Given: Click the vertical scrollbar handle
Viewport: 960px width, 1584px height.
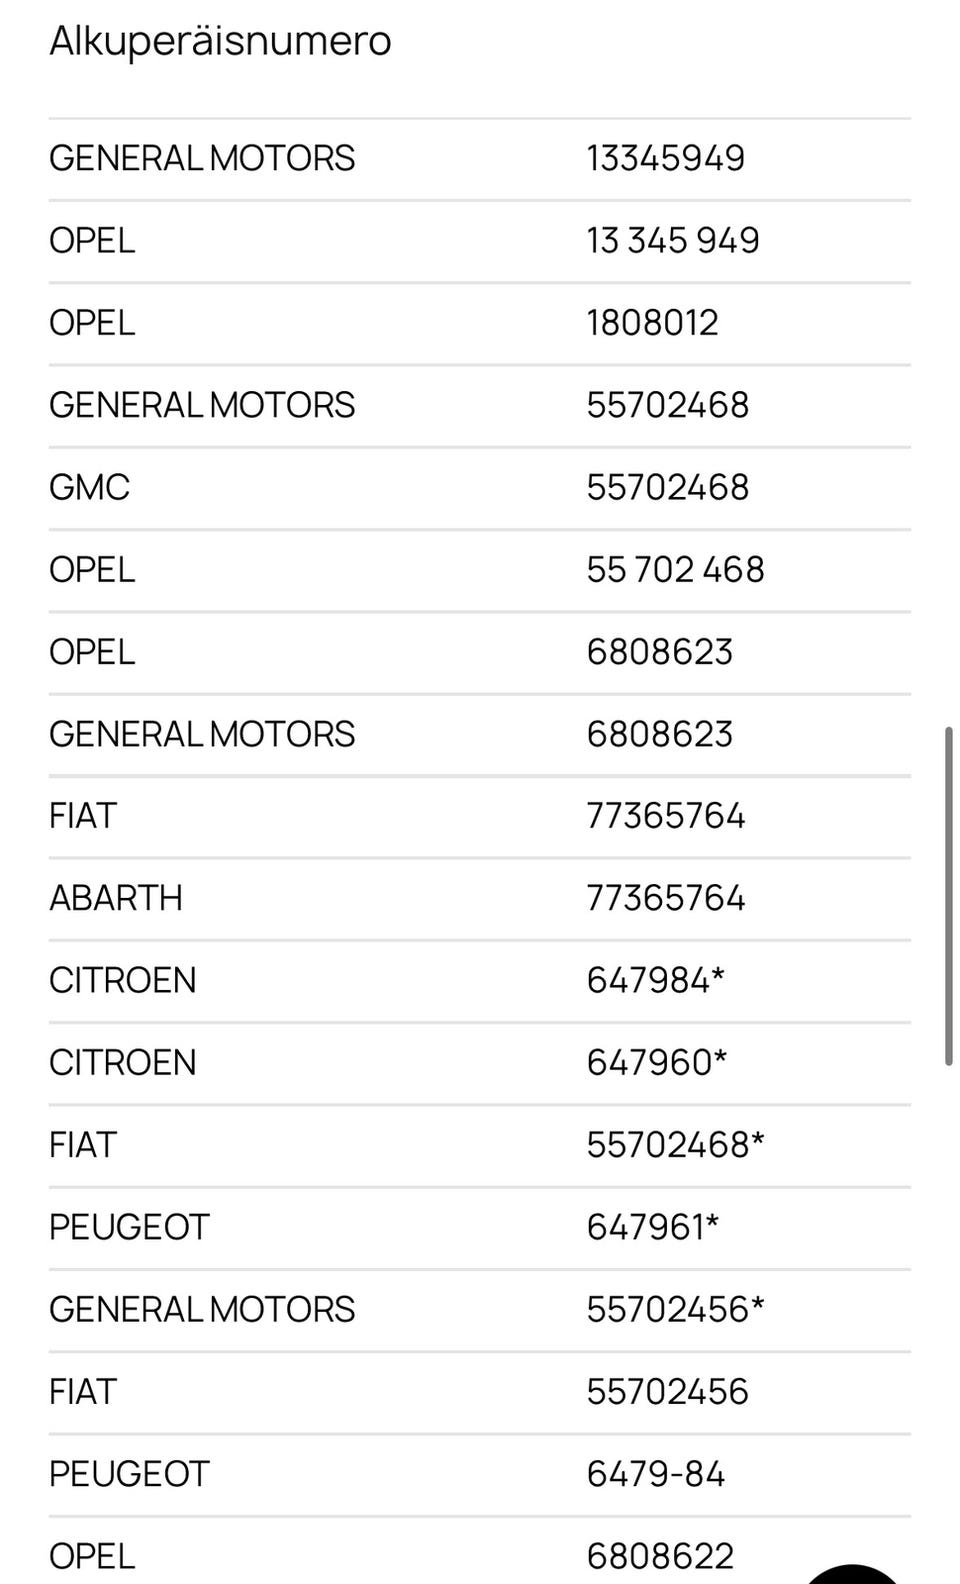Looking at the screenshot, I should click(948, 897).
